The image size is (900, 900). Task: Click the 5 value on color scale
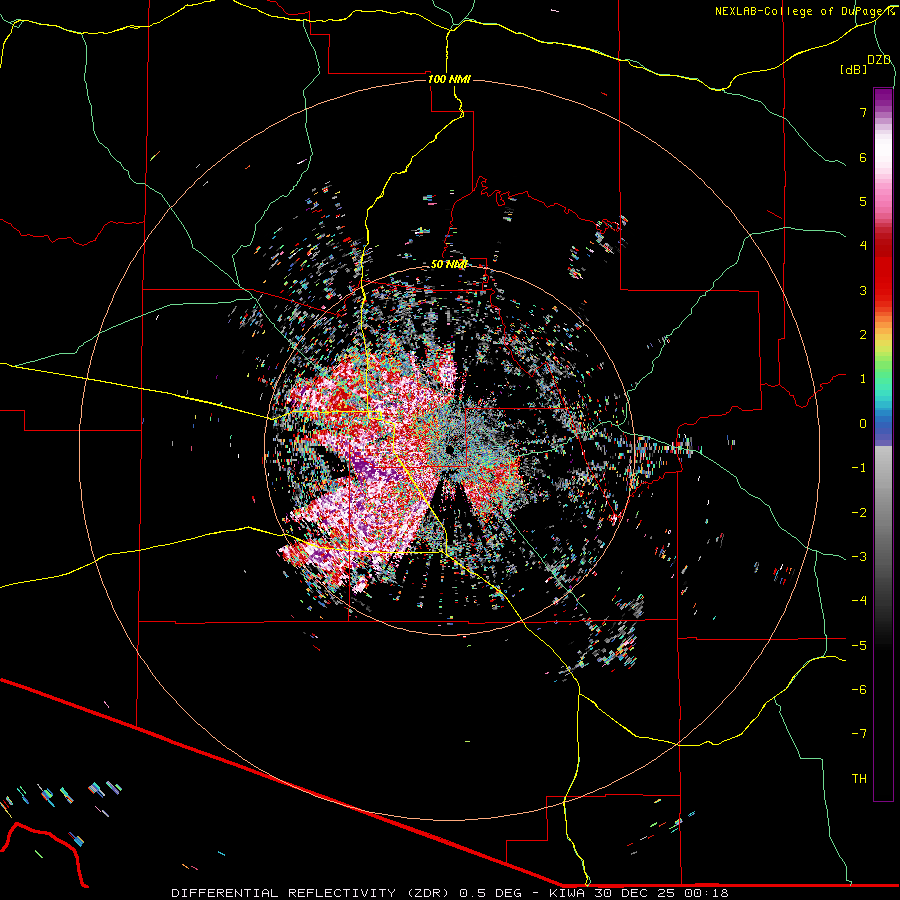pos(863,201)
